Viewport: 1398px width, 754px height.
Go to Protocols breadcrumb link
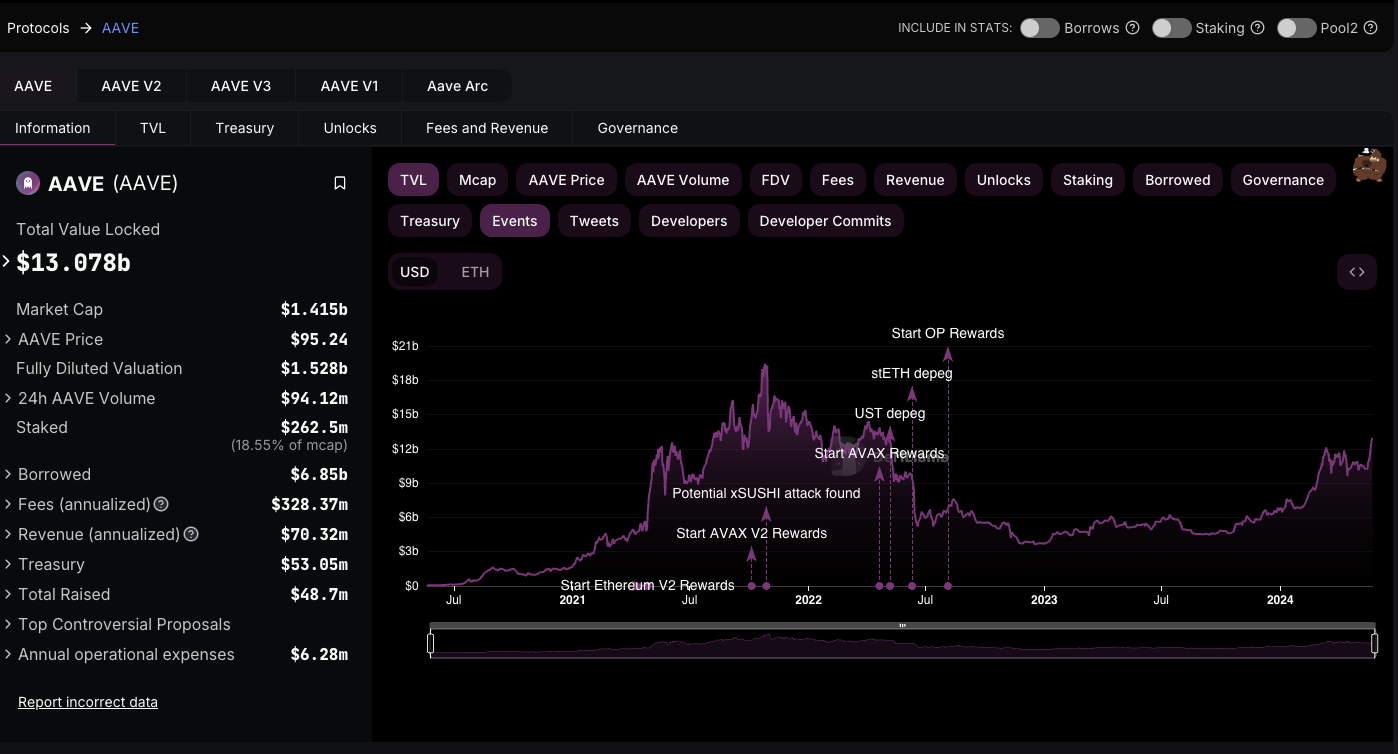pos(38,28)
